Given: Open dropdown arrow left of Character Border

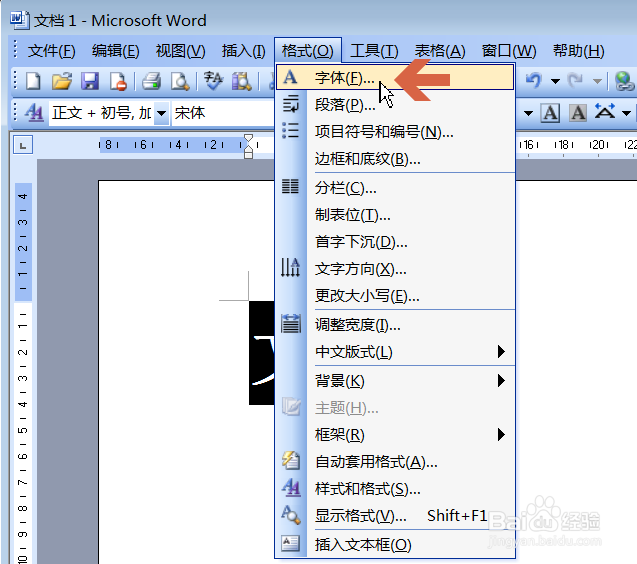Looking at the screenshot, I should pyautogui.click(x=528, y=113).
